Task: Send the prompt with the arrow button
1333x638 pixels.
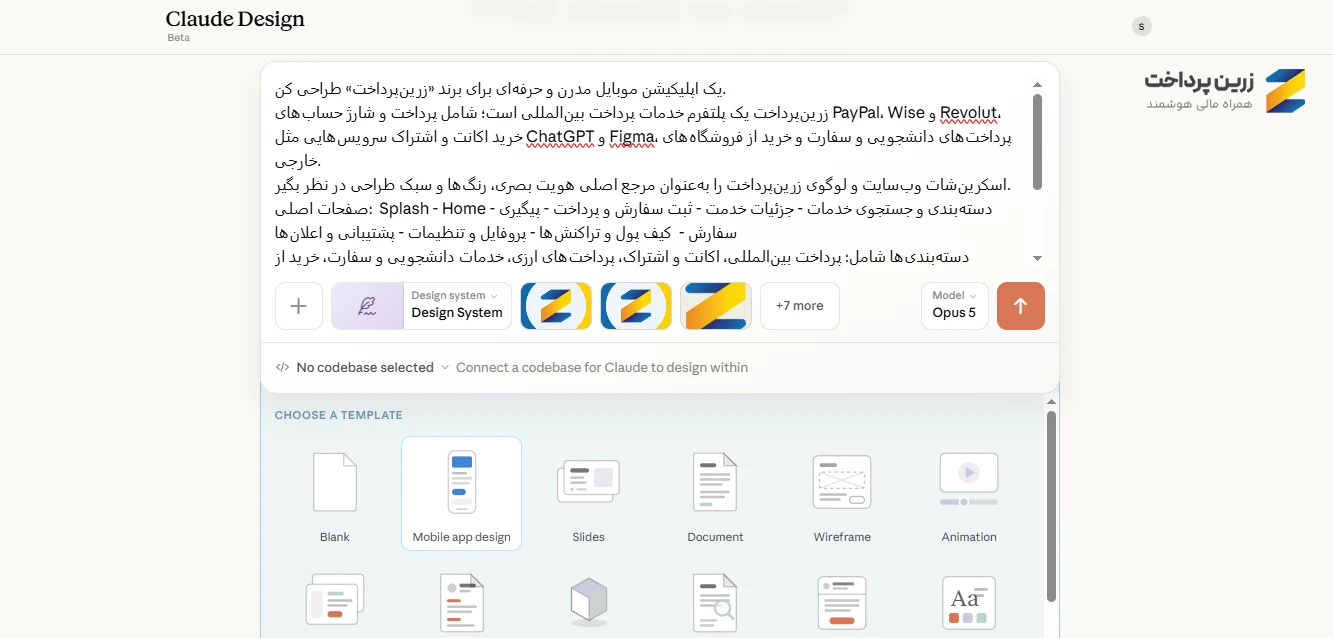Action: 1021,306
